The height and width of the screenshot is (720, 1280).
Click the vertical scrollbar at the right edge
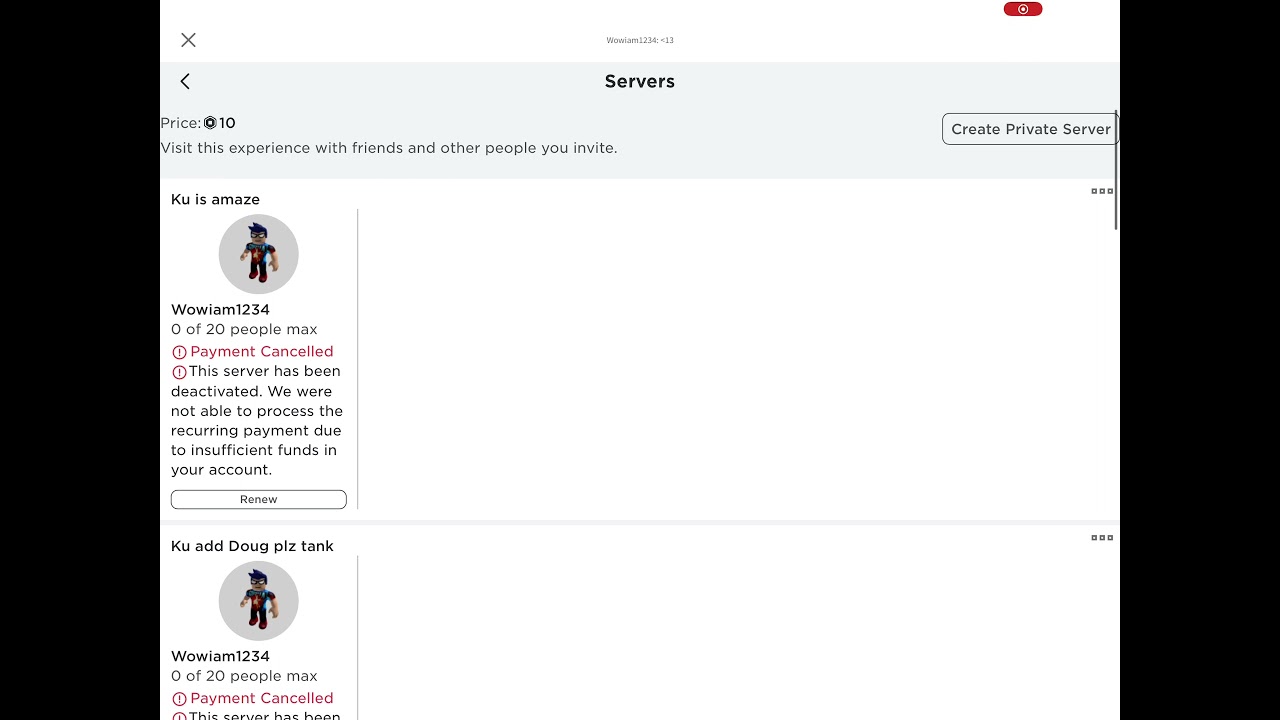1116,170
